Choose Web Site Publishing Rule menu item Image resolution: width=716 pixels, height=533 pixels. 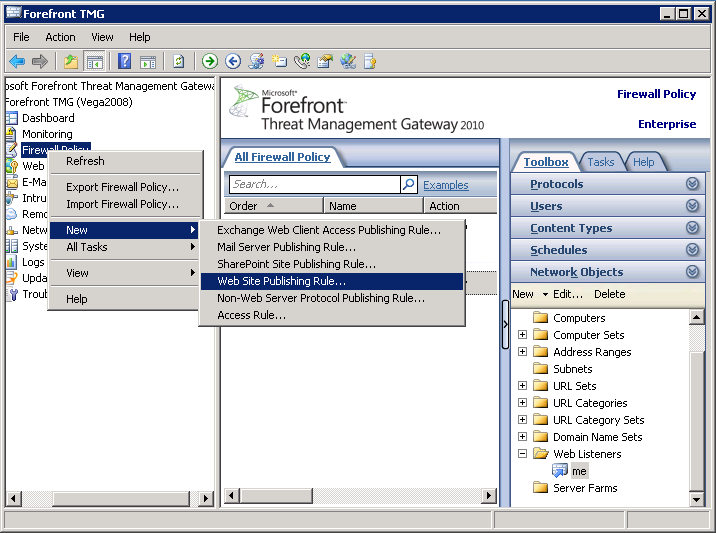[x=281, y=281]
